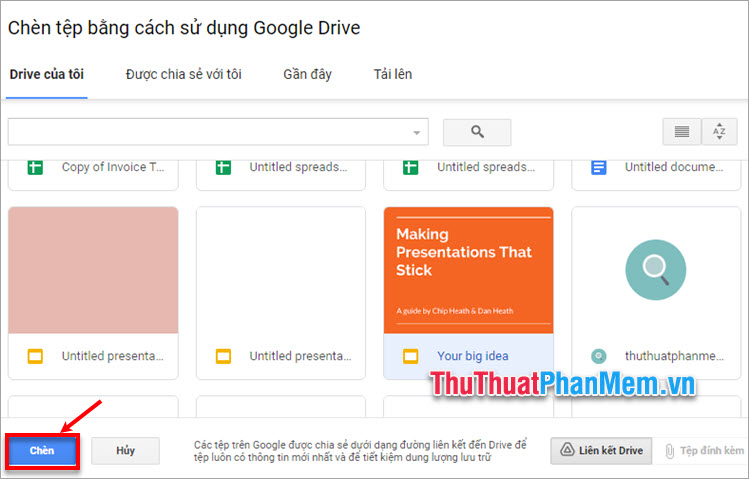749x479 pixels.
Task: Click the blue Chèn button
Action: click(42, 450)
